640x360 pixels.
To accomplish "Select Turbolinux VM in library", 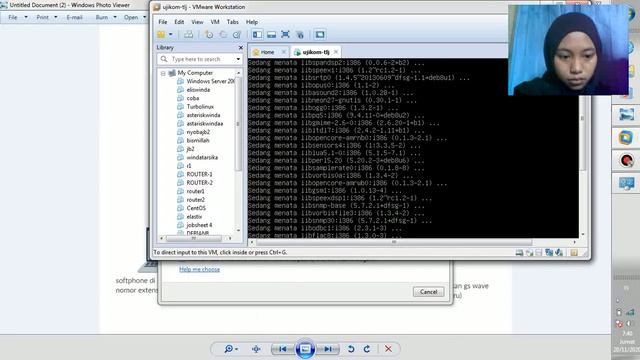I will point(200,107).
